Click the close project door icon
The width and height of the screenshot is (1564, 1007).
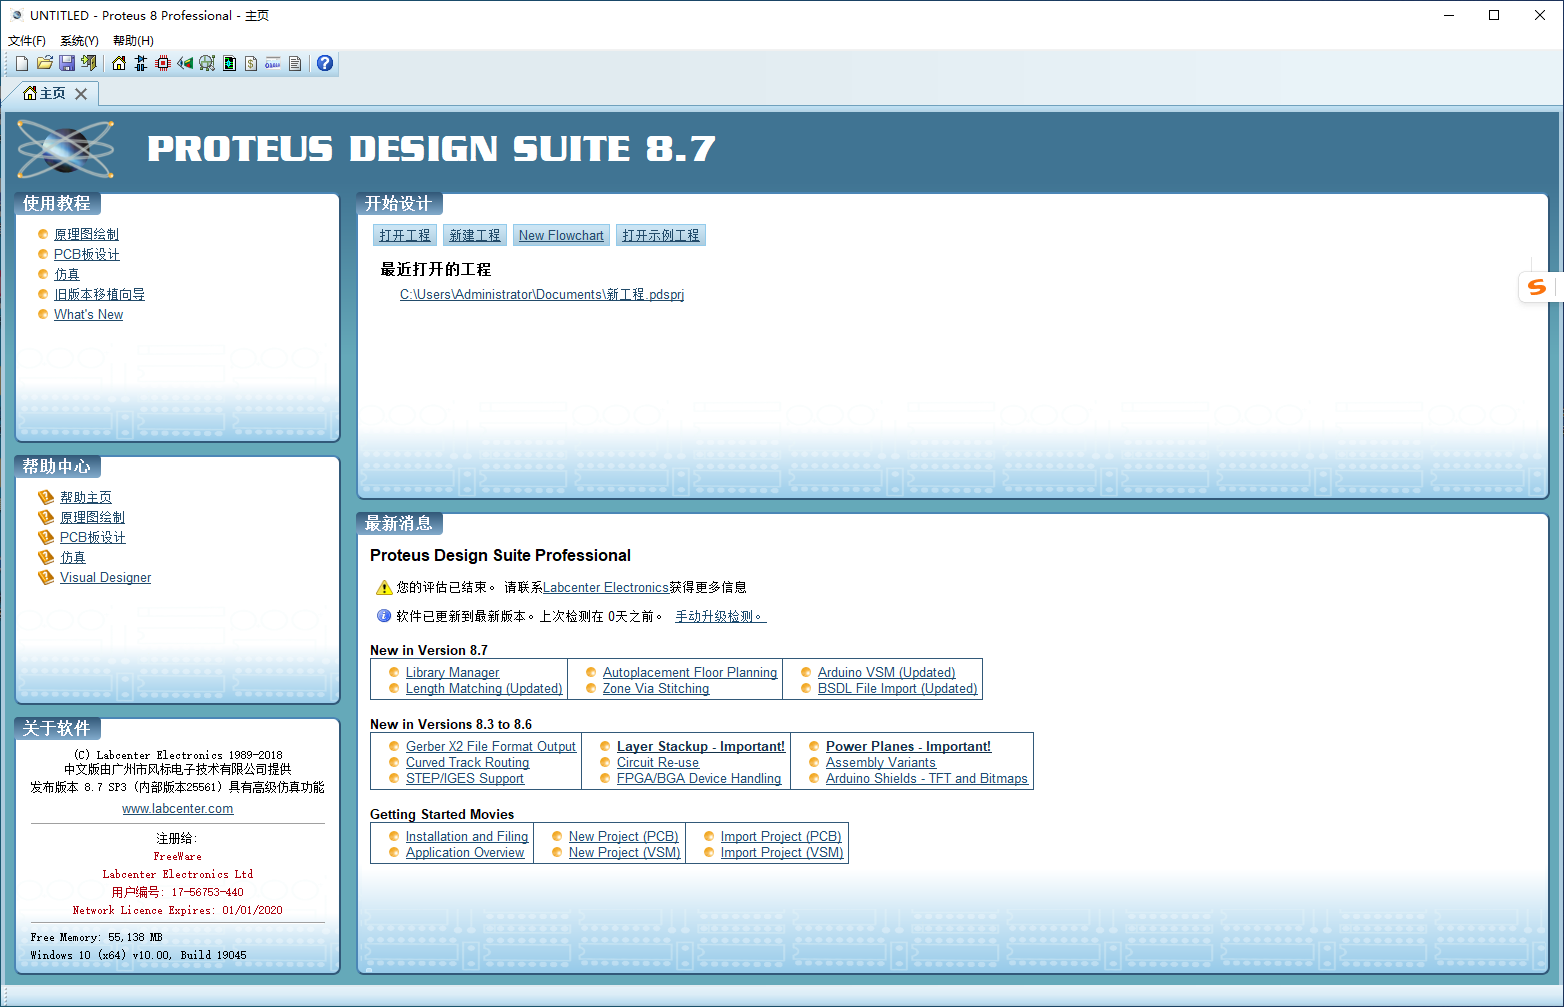click(89, 63)
